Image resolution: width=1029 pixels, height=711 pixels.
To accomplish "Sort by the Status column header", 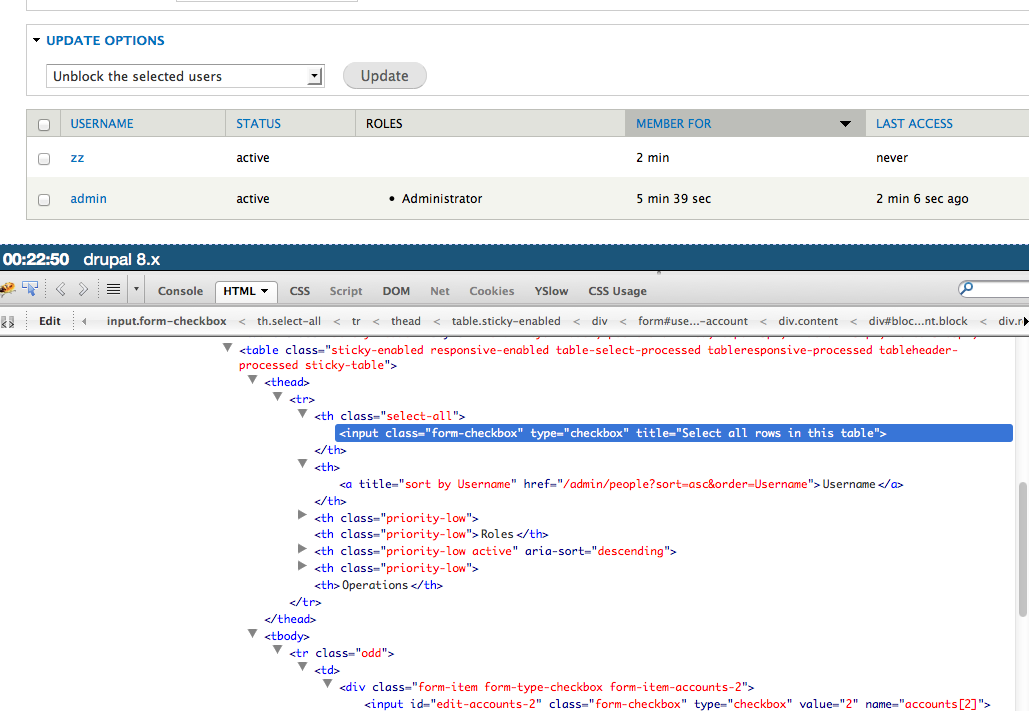I will [259, 123].
